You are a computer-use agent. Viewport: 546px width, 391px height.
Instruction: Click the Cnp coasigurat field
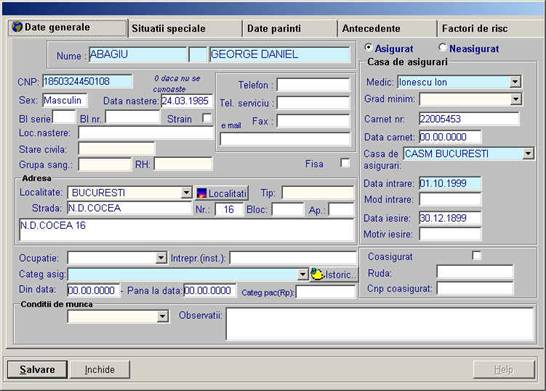pyautogui.click(x=475, y=289)
